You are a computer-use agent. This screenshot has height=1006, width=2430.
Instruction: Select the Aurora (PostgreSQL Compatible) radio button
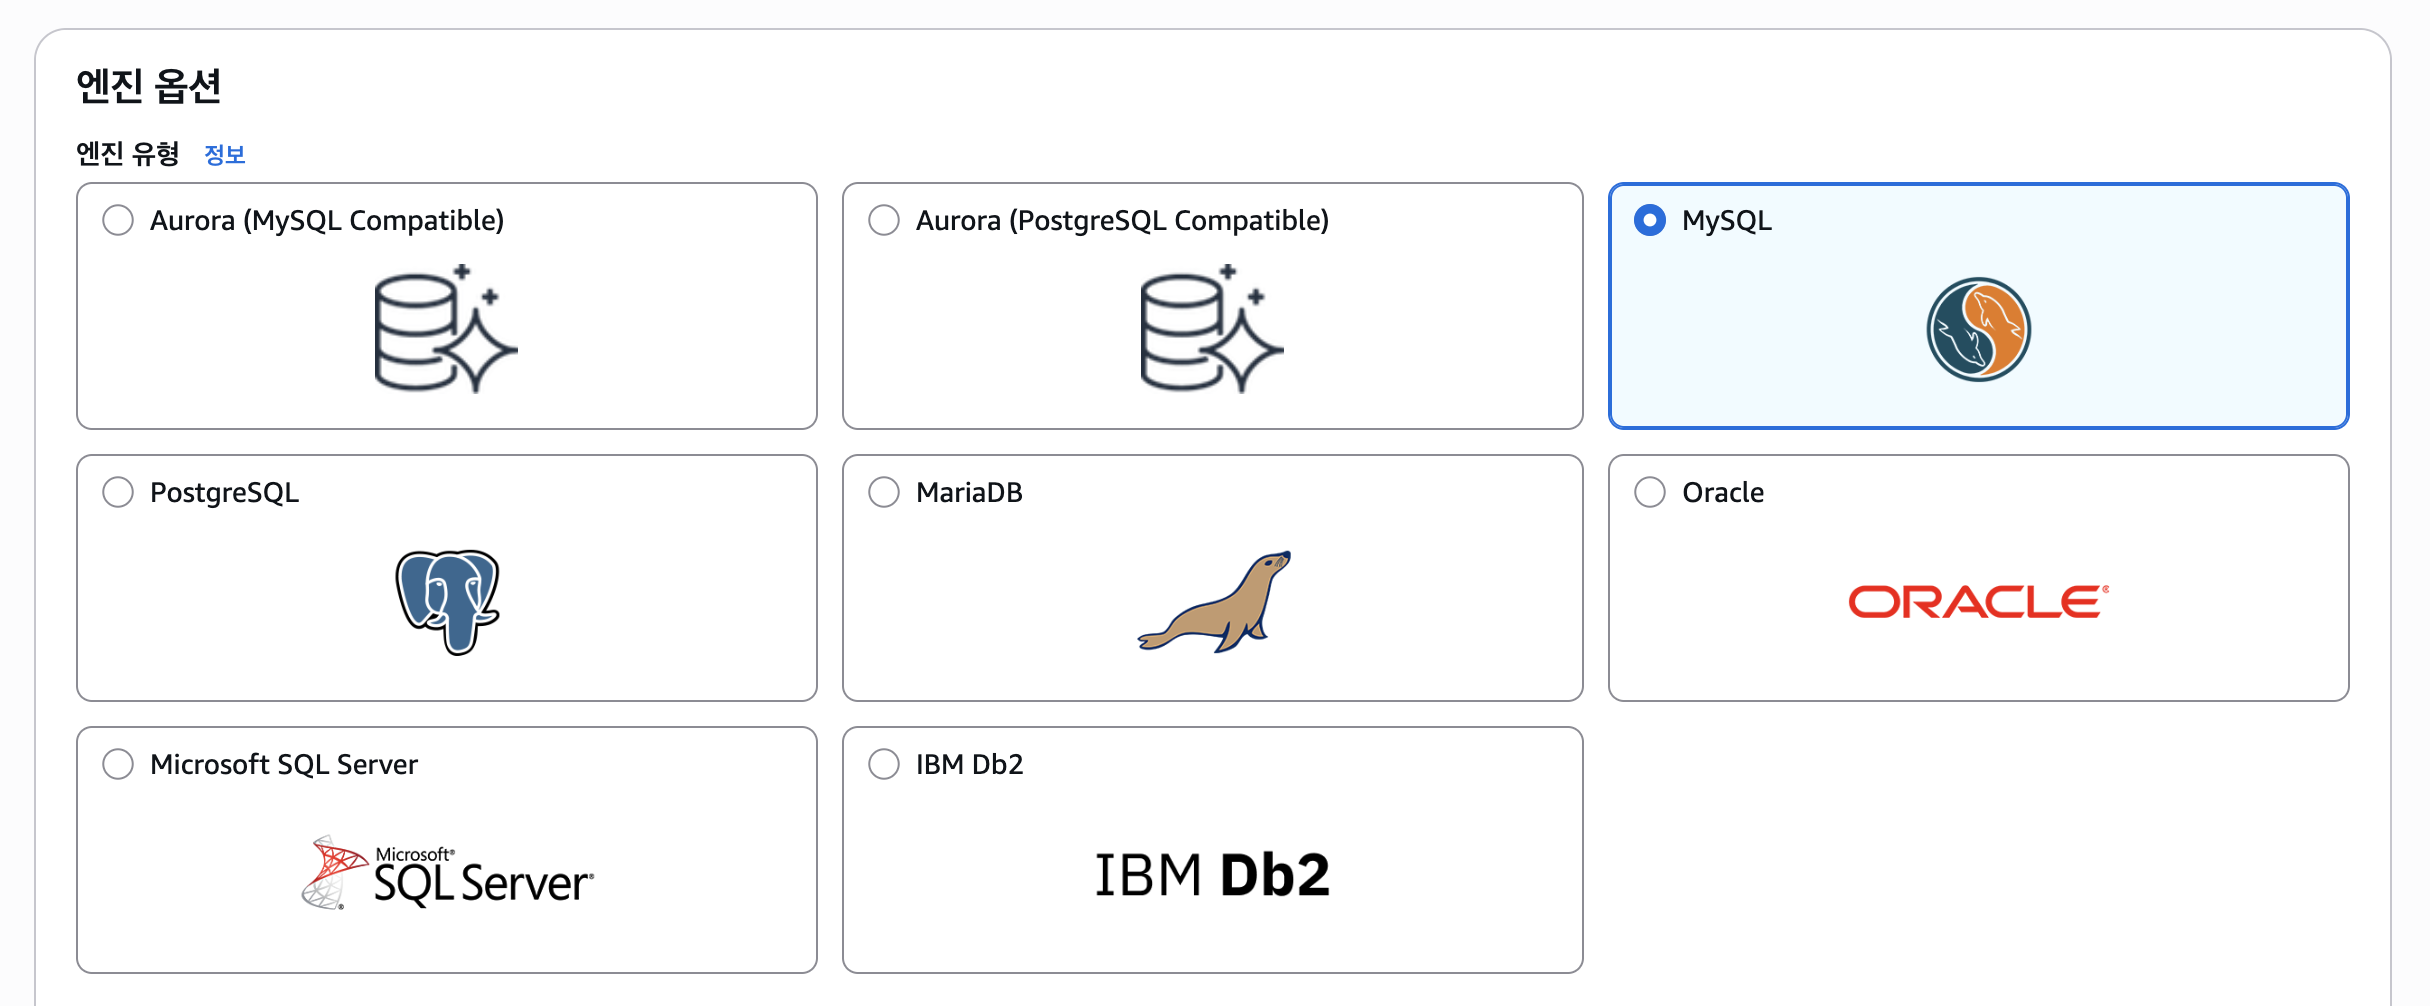click(884, 220)
